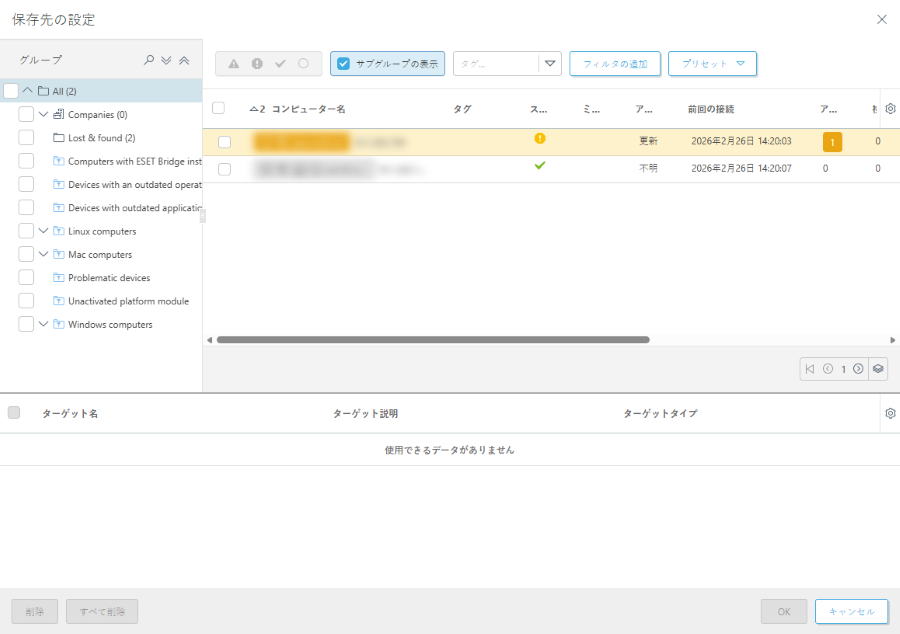Check the Companies (0) group checkbox

pyautogui.click(x=26, y=114)
